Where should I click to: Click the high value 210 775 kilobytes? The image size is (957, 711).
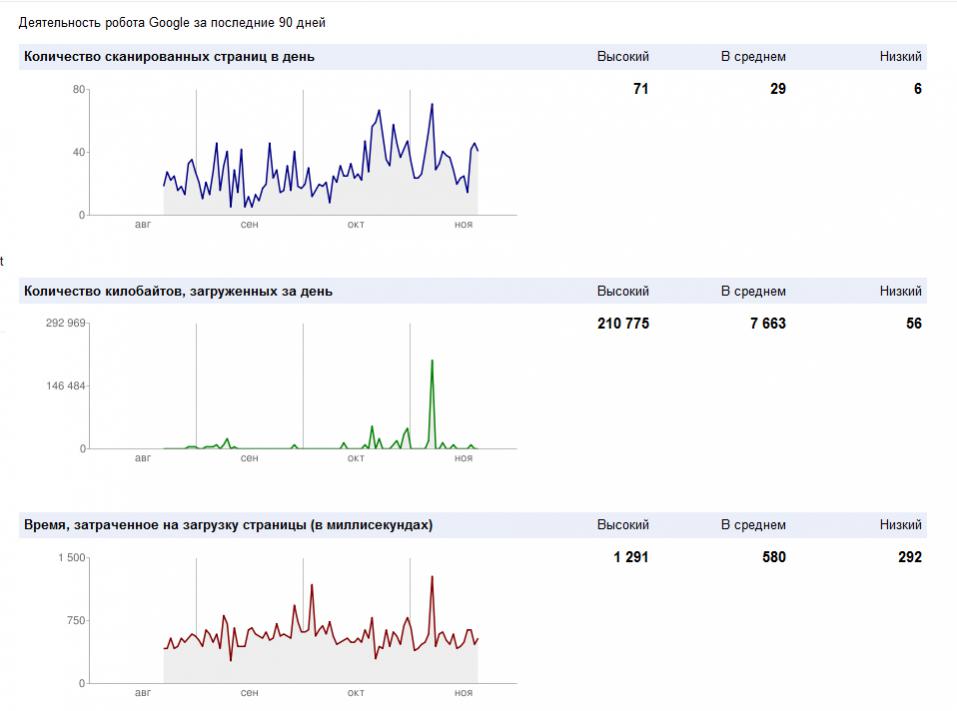click(622, 323)
